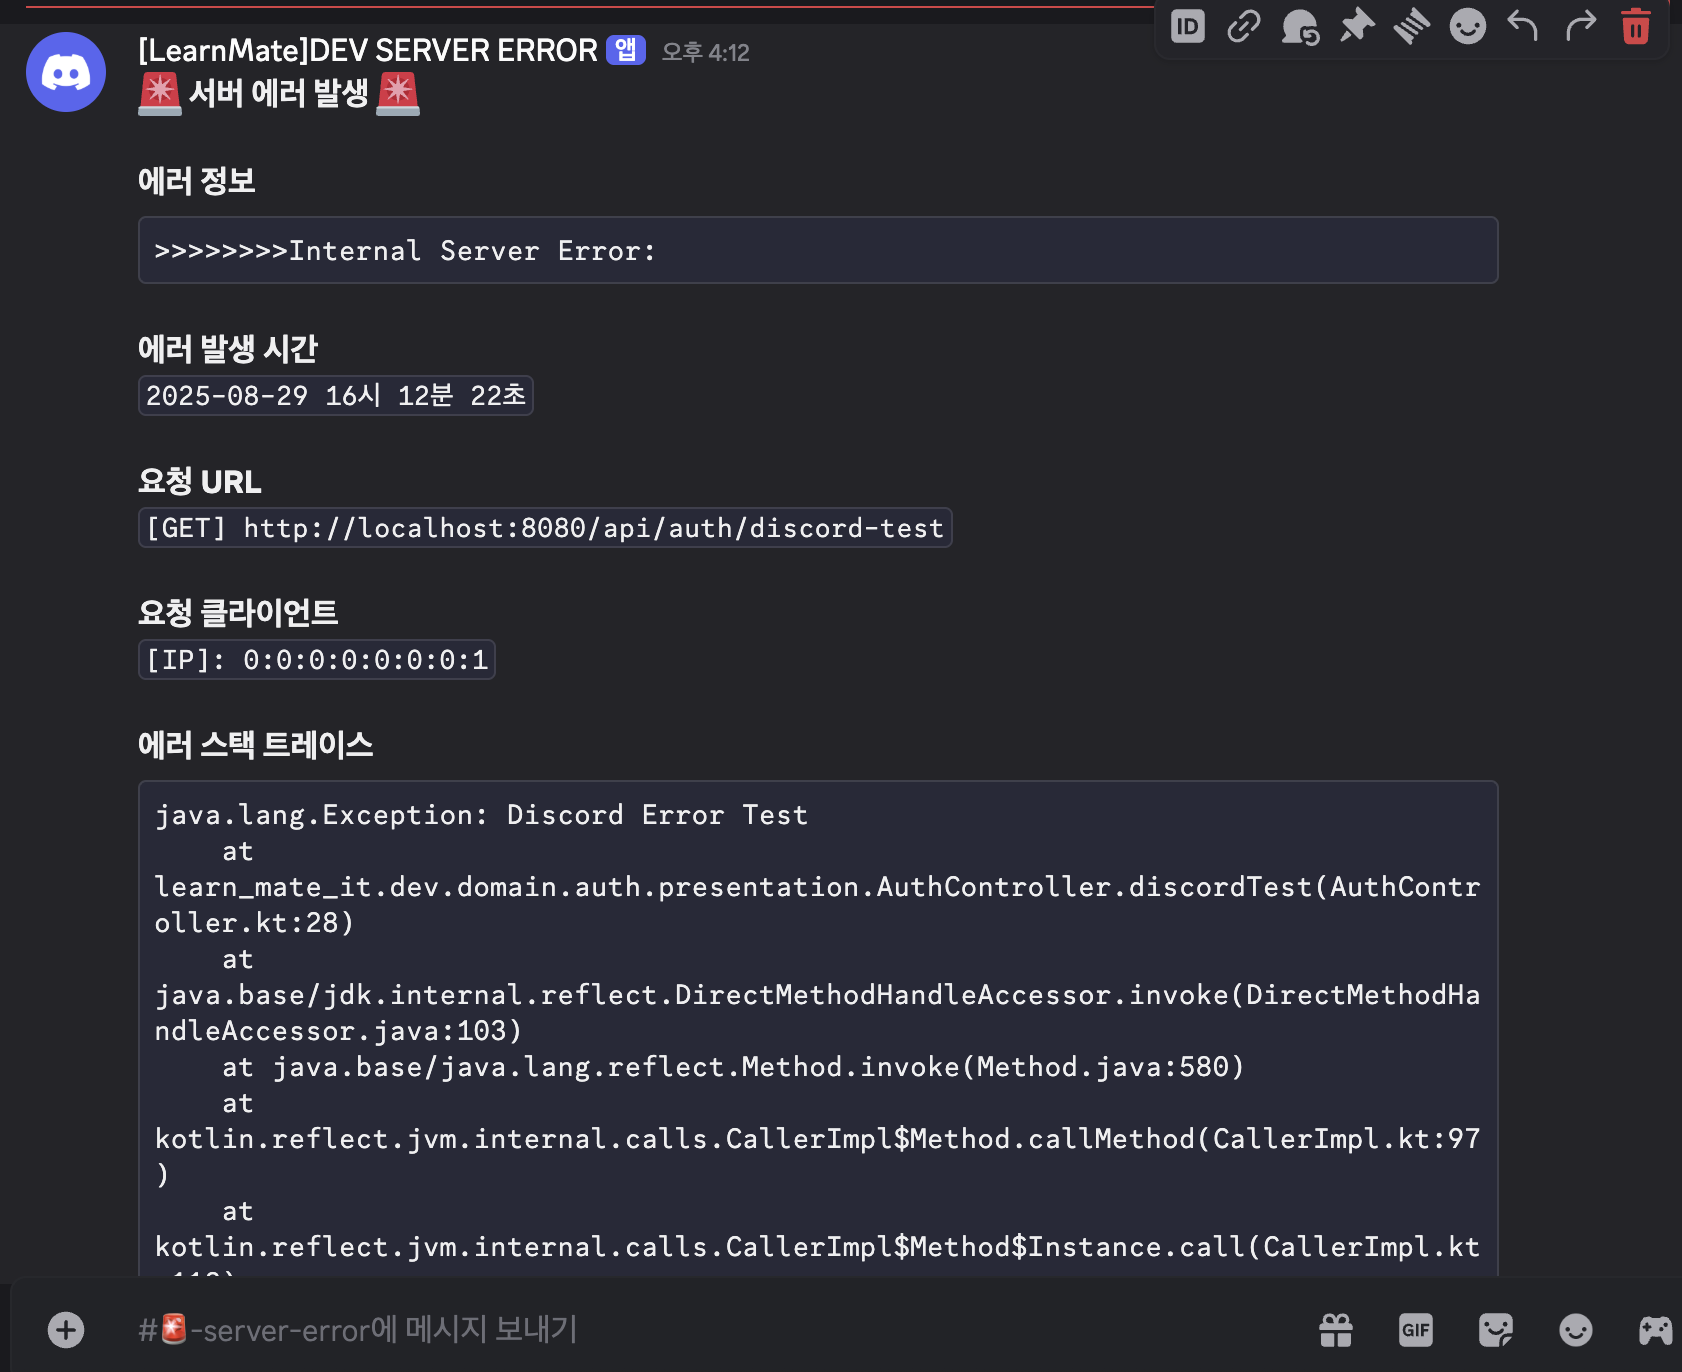Click the Internal Server Error code block
The image size is (1682, 1372).
pos(818,250)
